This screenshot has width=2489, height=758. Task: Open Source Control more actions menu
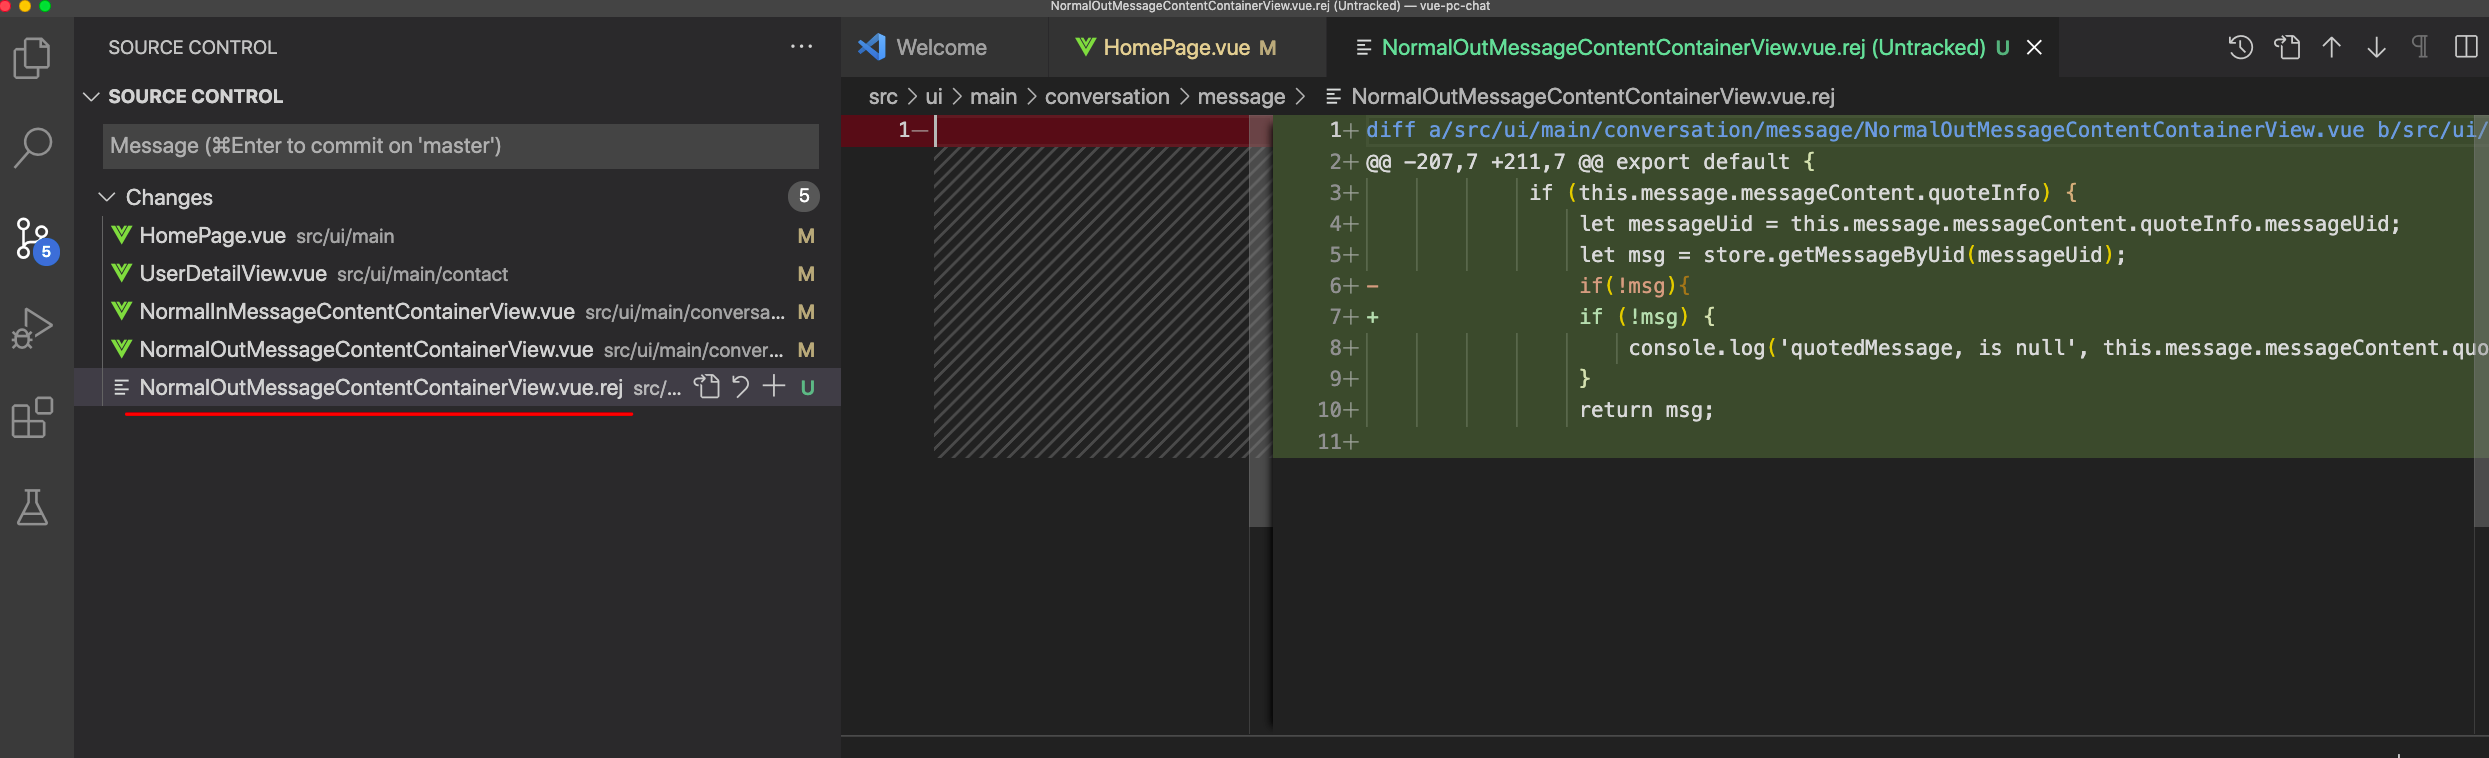pyautogui.click(x=801, y=47)
